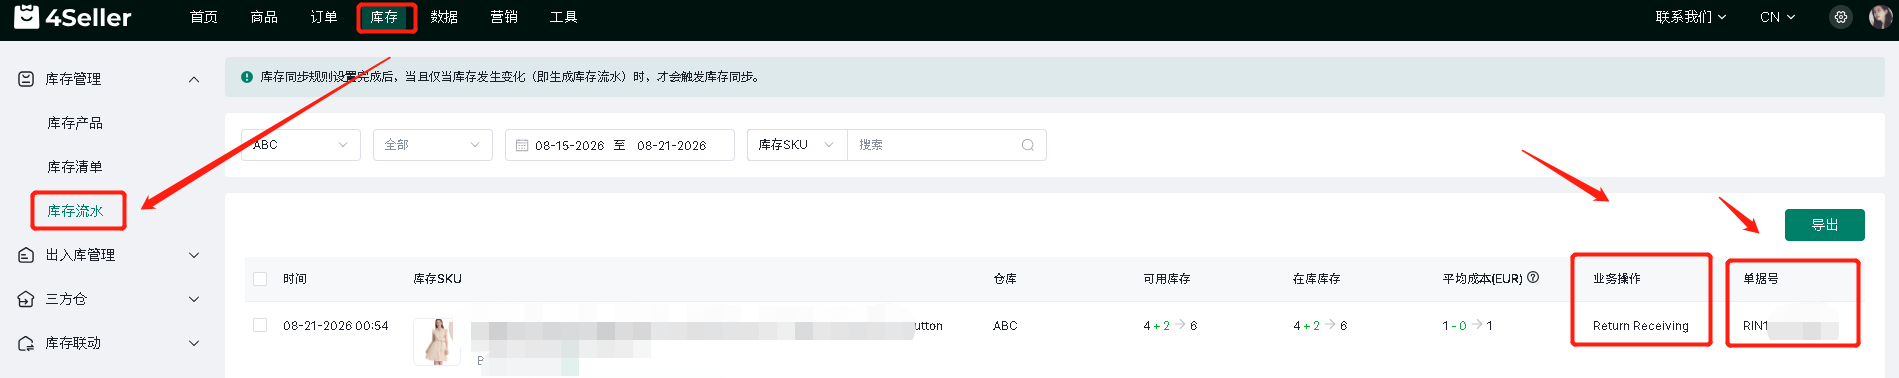Click the 三方仓 warehouse sidebar icon
Image resolution: width=1899 pixels, height=378 pixels.
click(27, 299)
